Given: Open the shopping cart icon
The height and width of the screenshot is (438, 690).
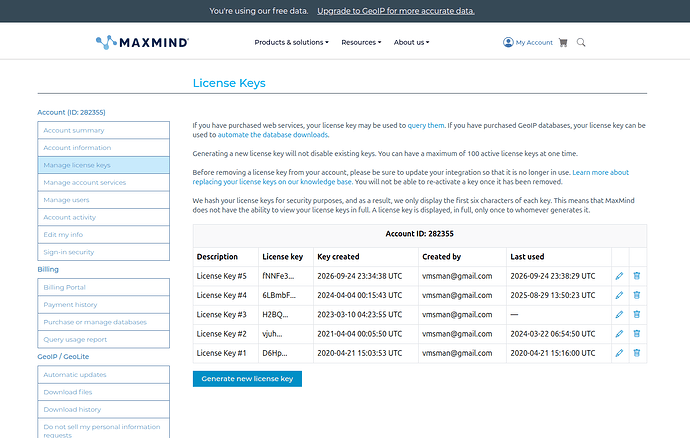Looking at the screenshot, I should (563, 42).
